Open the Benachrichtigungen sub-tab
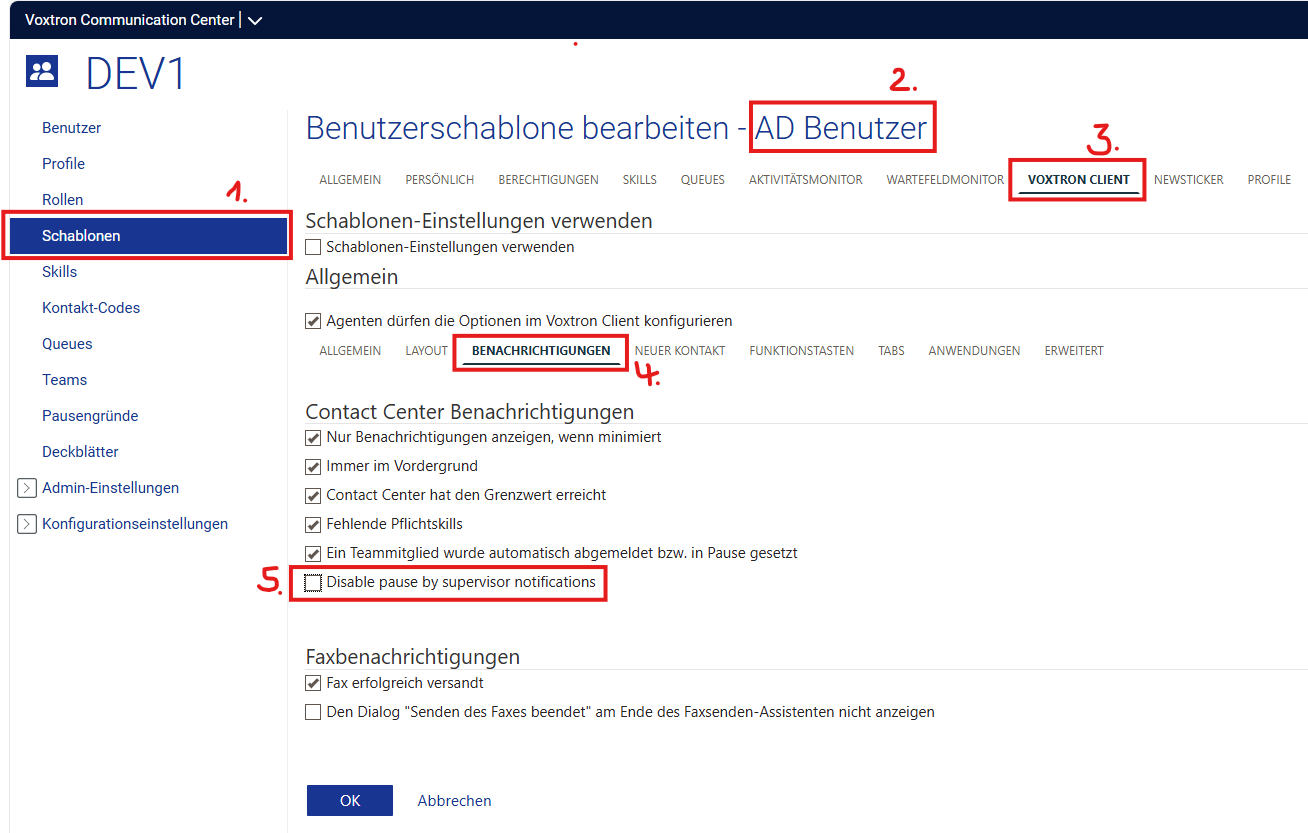This screenshot has width=1308, height=833. (x=541, y=351)
